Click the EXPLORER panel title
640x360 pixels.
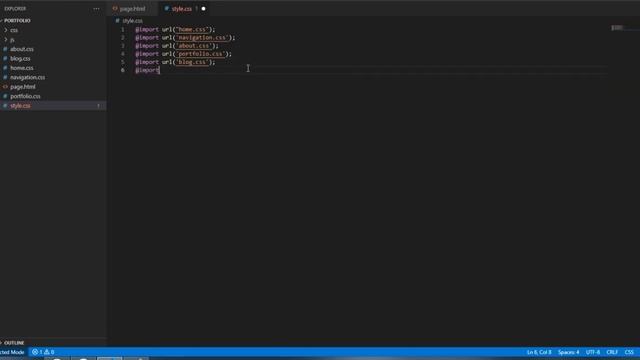tap(16, 9)
